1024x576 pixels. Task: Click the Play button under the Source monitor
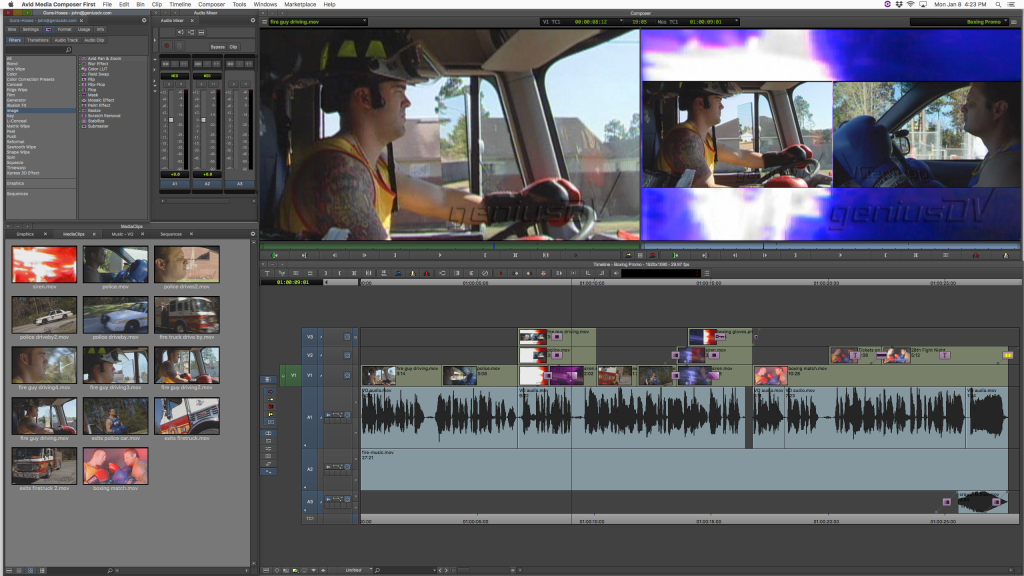440,255
